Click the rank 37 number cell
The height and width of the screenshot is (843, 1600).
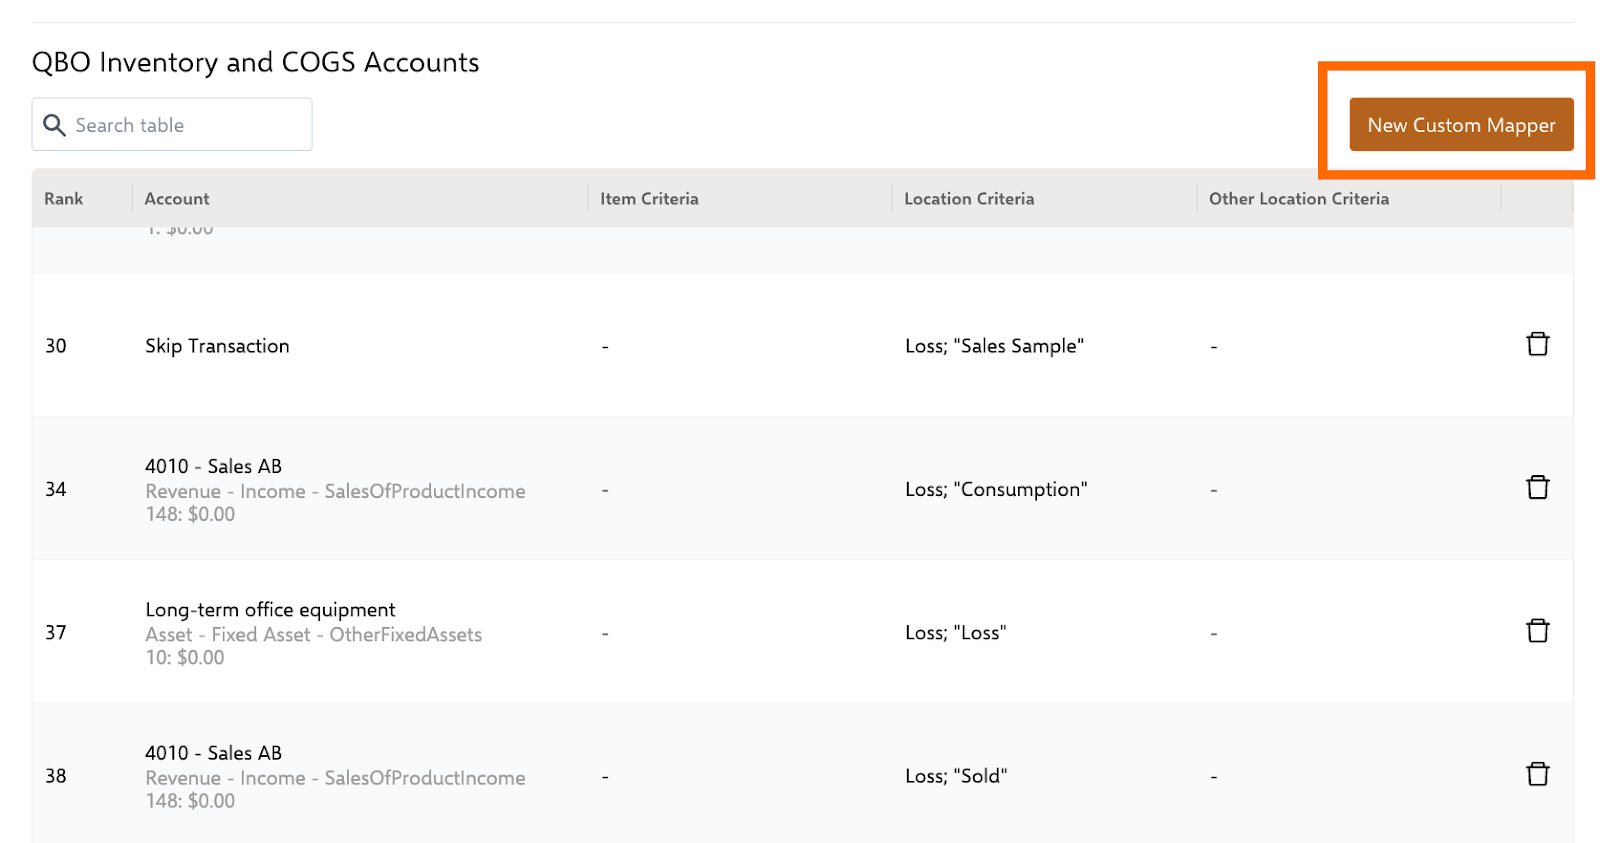pyautogui.click(x=56, y=633)
